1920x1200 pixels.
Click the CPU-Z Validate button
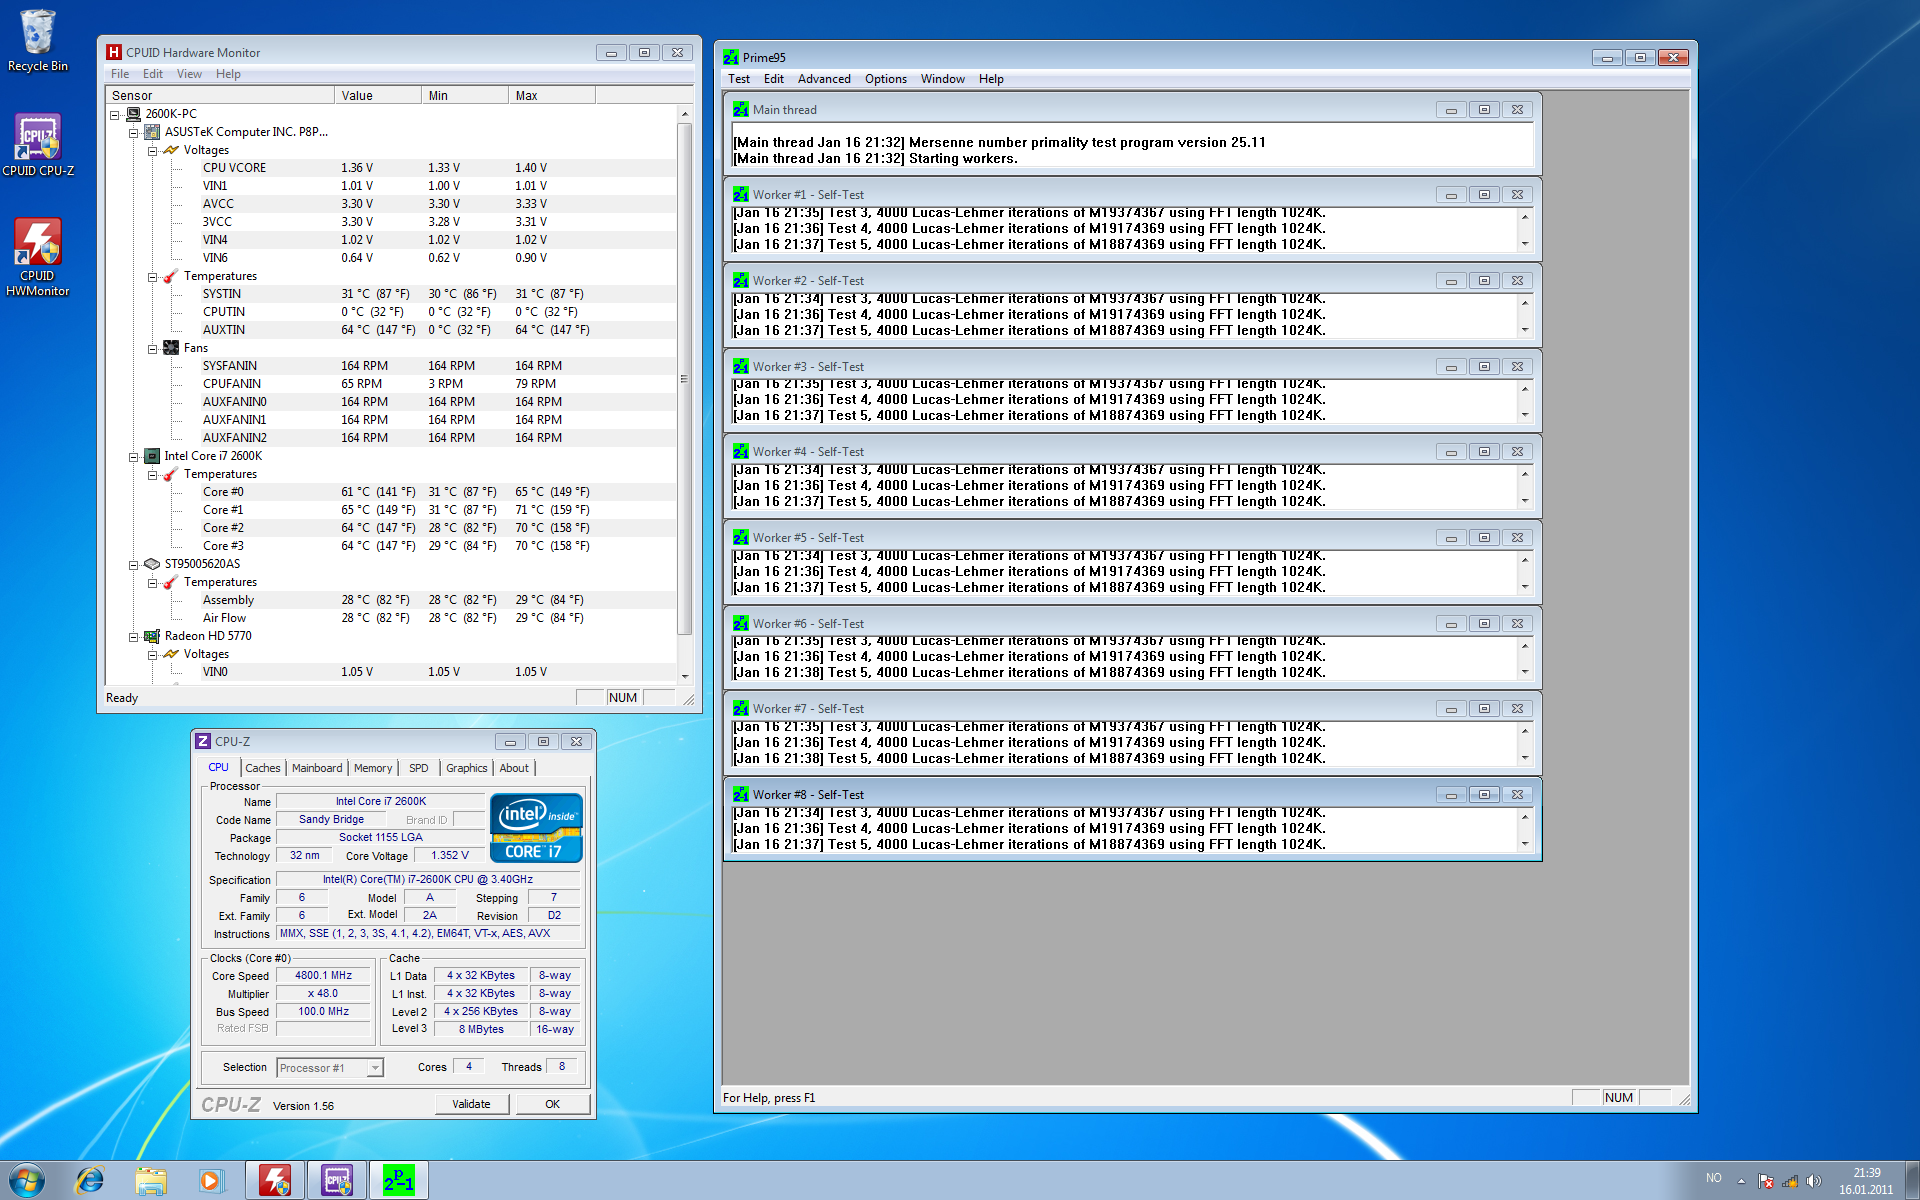(x=471, y=1104)
